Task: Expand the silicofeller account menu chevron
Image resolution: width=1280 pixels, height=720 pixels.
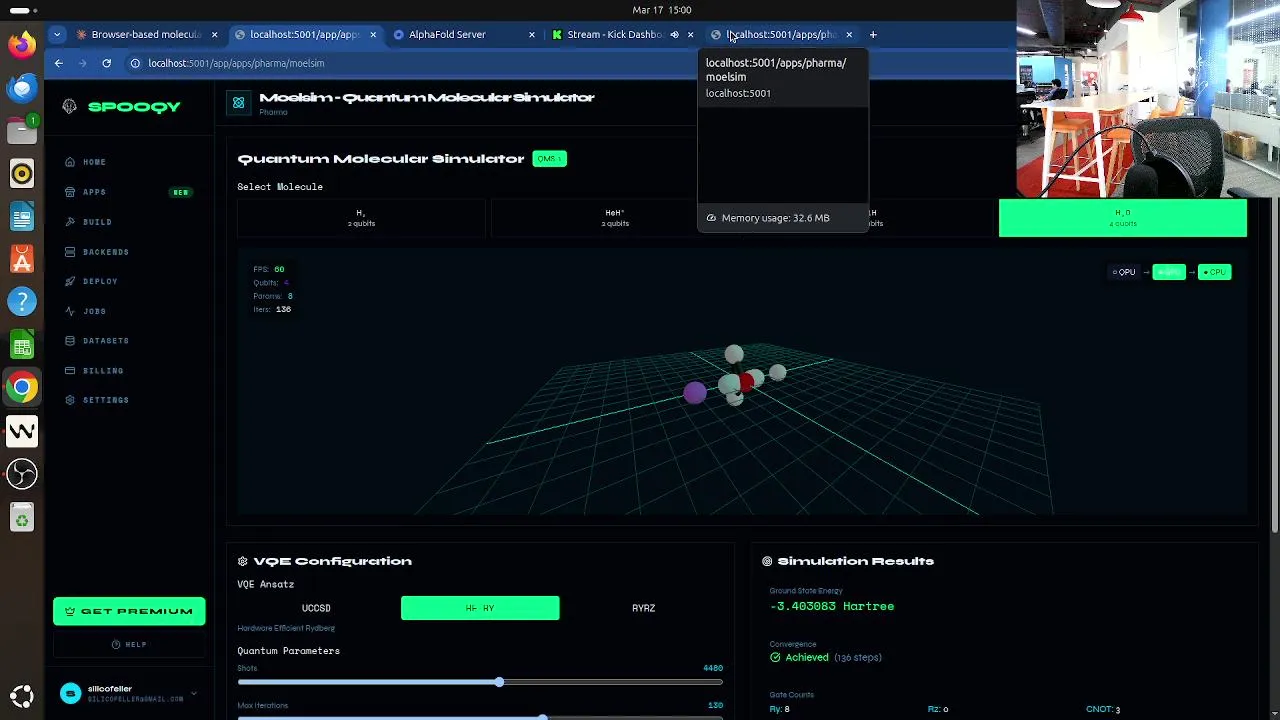Action: [193, 693]
